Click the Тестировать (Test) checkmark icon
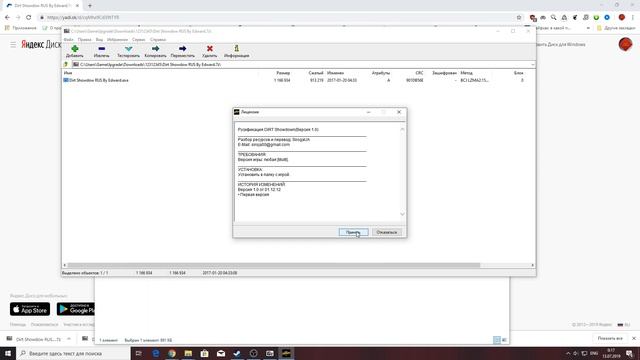This screenshot has width=640, height=360. pos(129,49)
